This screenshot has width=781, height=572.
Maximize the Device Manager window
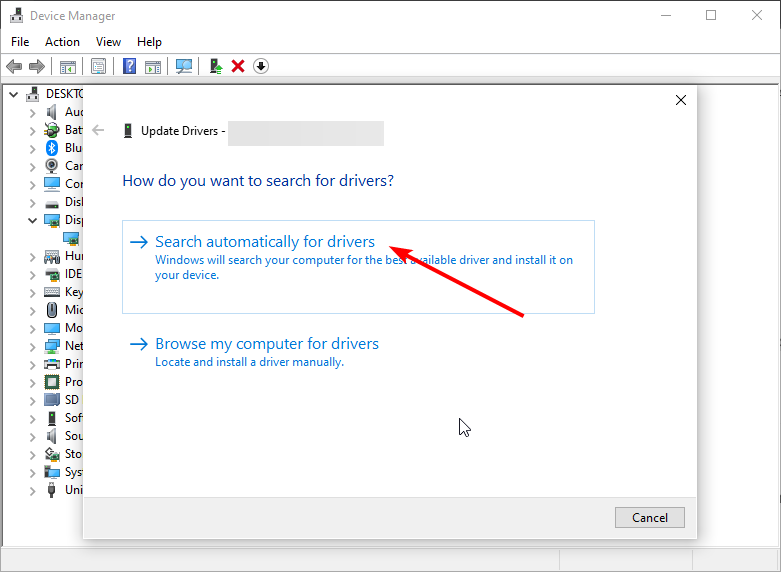(711, 15)
